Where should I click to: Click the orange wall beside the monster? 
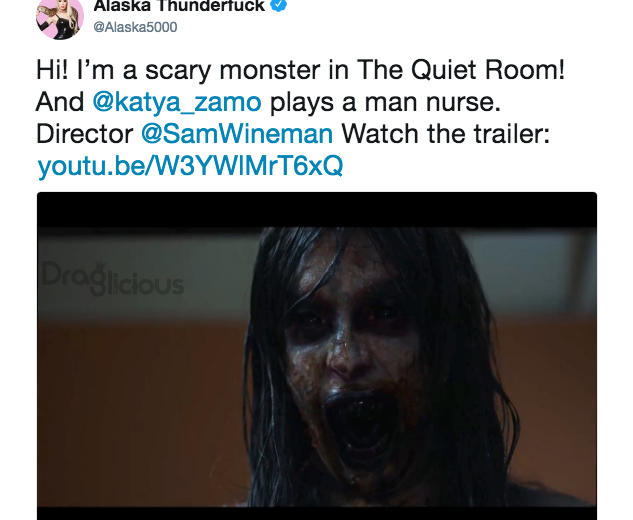coord(141,404)
